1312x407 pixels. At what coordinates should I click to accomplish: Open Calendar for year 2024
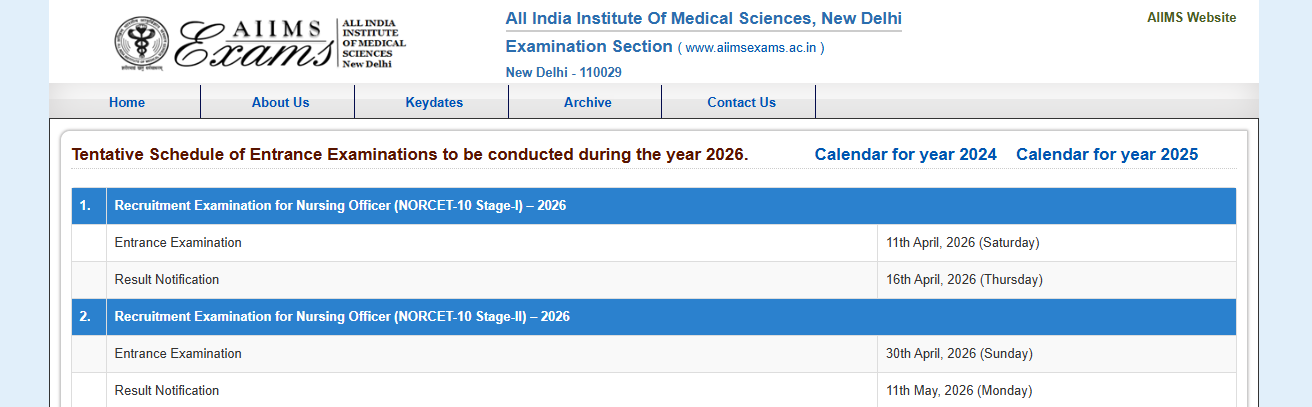click(905, 154)
